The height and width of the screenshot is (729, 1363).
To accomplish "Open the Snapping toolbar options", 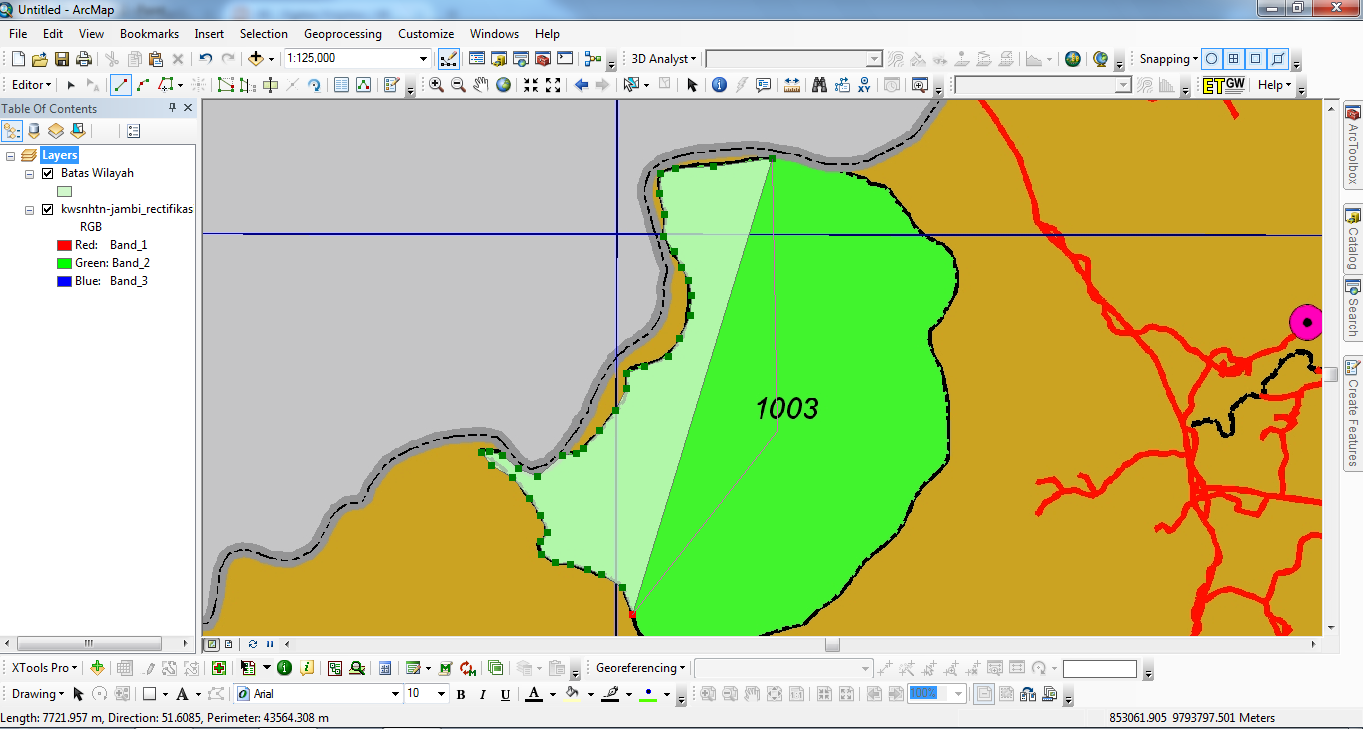I will pos(1168,58).
